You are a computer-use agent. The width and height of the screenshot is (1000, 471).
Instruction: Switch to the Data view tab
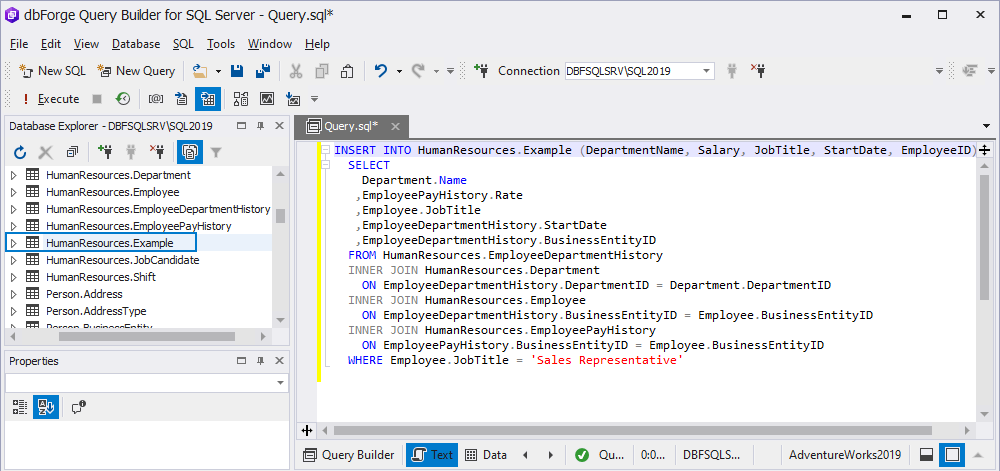point(486,454)
